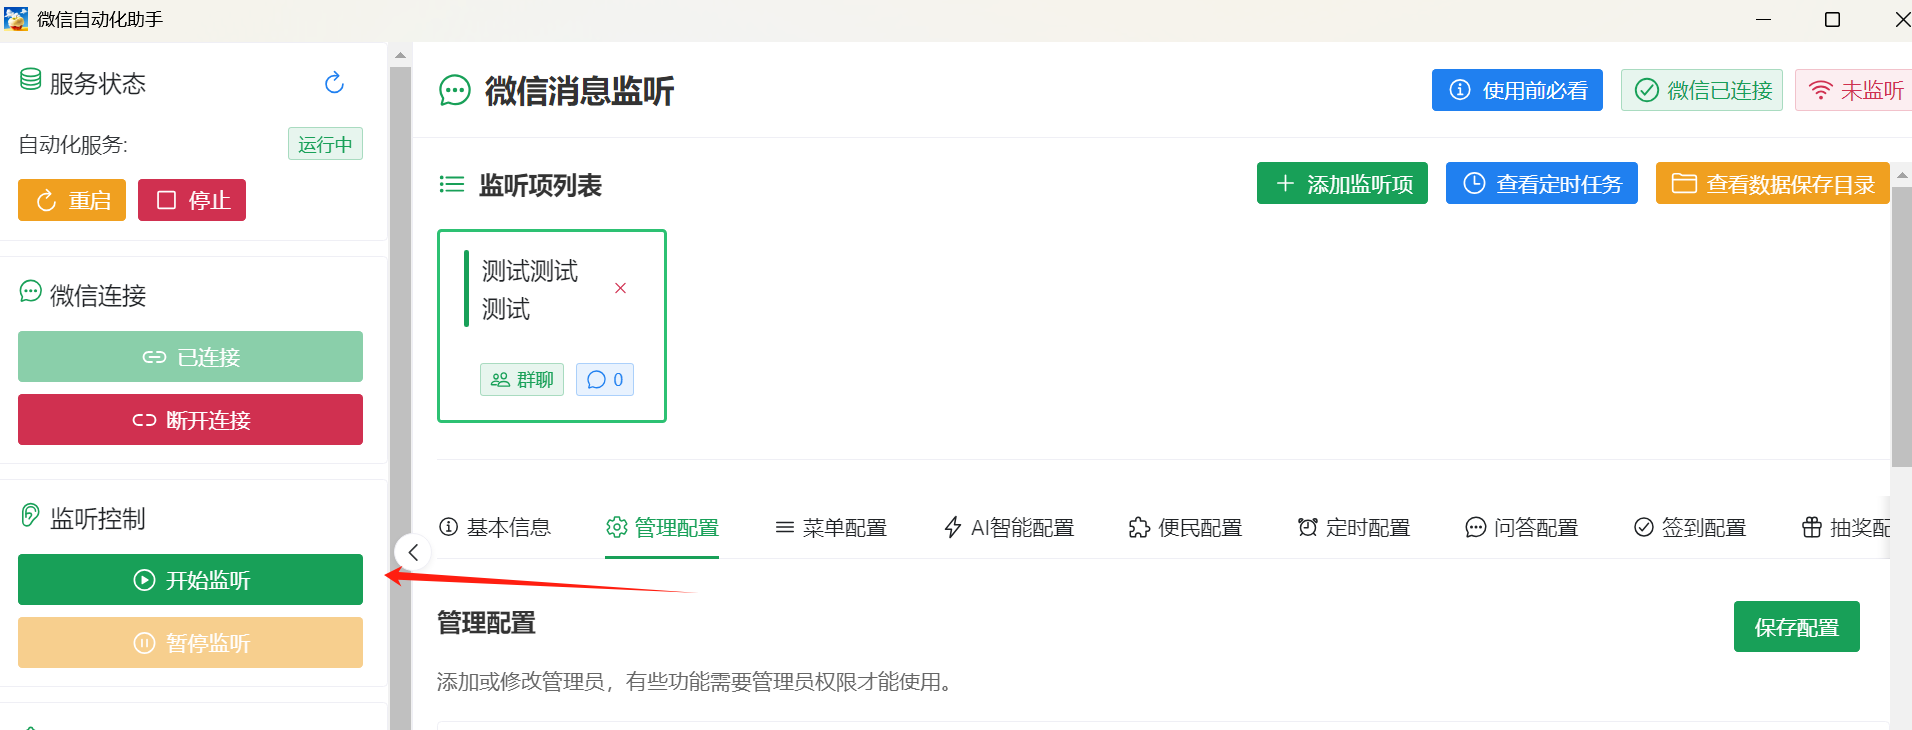Switch to the 菜单配置 tab
This screenshot has height=730, width=1912.
point(831,527)
